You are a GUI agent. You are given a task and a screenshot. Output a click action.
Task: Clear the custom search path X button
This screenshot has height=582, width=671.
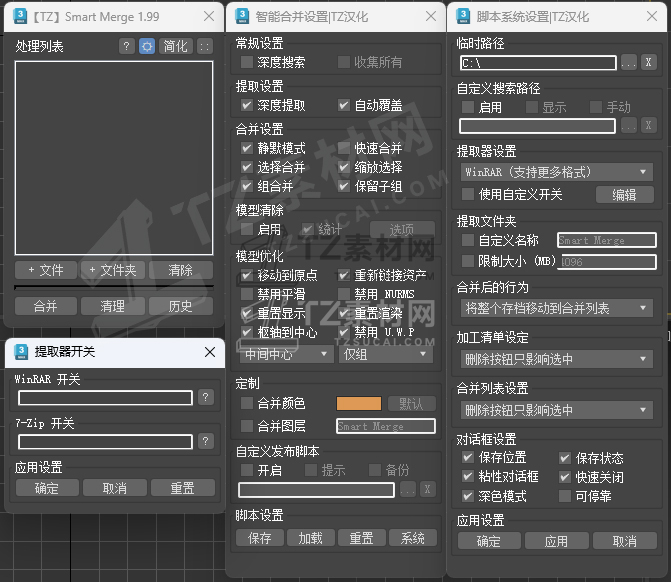coord(648,126)
